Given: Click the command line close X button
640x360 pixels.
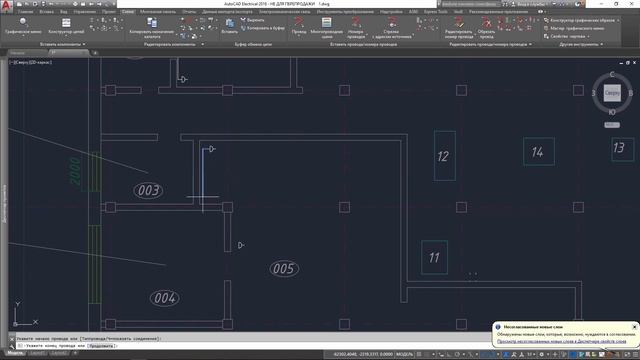Looking at the screenshot, I should pyautogui.click(x=12, y=339).
